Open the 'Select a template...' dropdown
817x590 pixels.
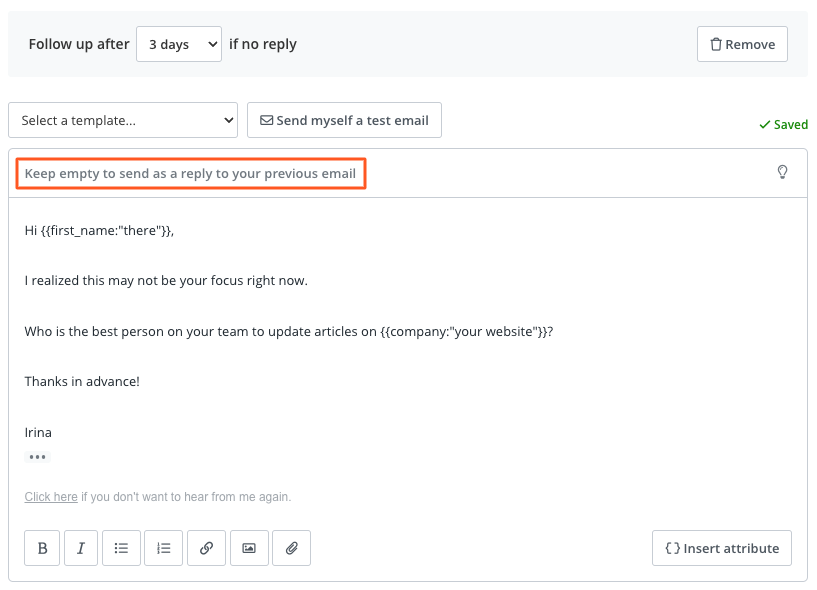tap(122, 119)
